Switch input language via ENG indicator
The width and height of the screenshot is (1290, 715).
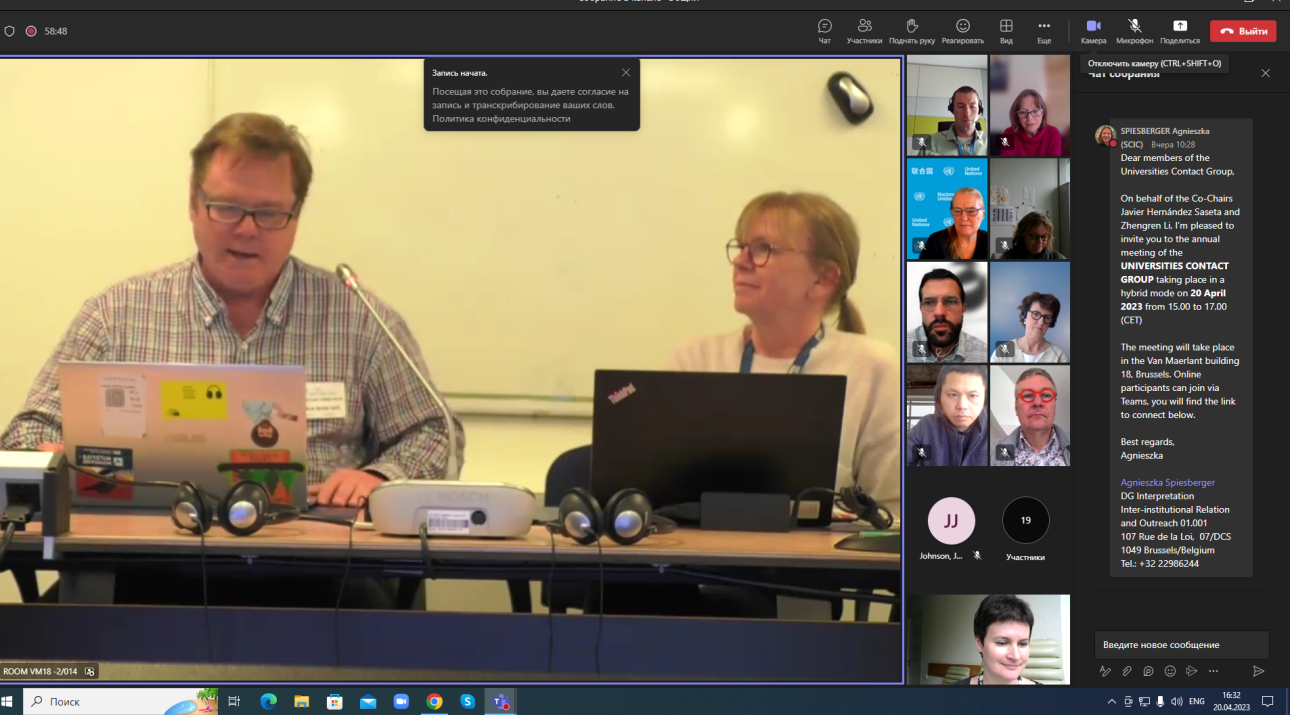1196,701
